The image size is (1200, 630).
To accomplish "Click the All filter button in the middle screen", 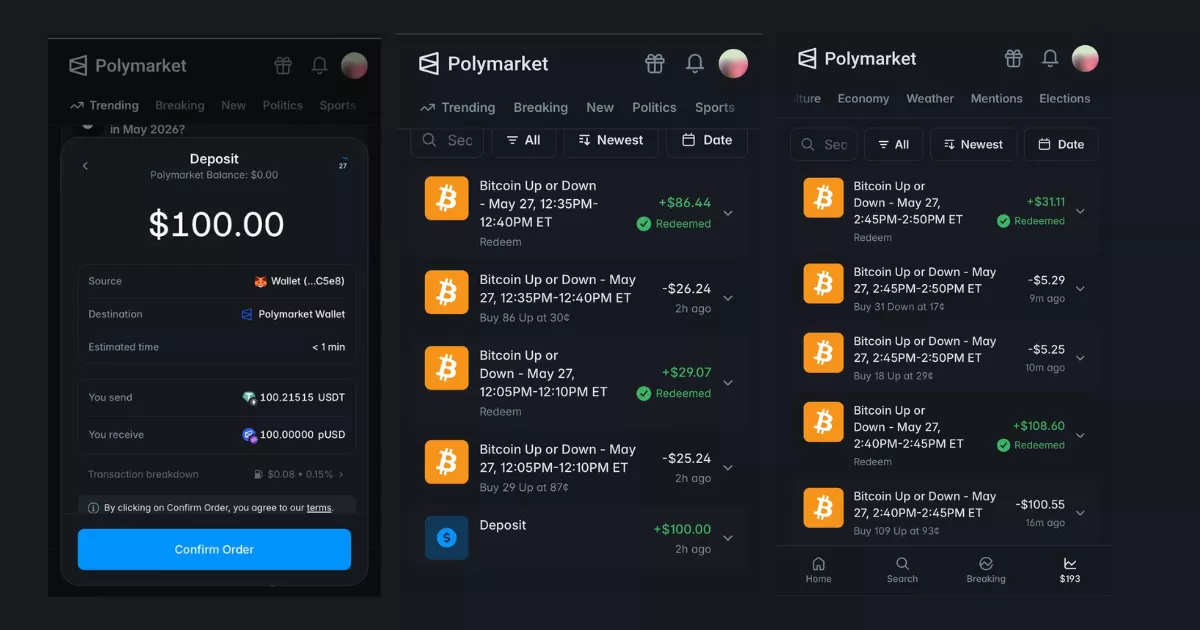I will tap(523, 140).
